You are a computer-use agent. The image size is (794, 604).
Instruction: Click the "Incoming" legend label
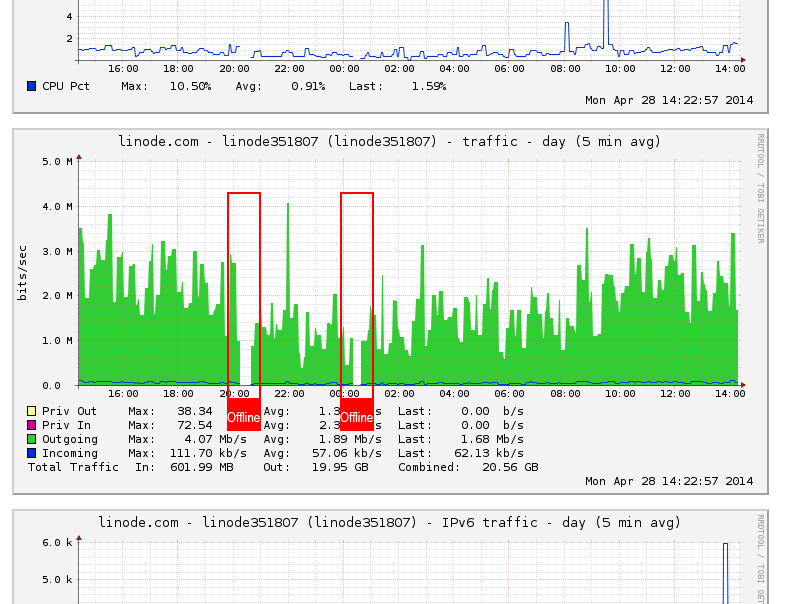pyautogui.click(x=70, y=453)
